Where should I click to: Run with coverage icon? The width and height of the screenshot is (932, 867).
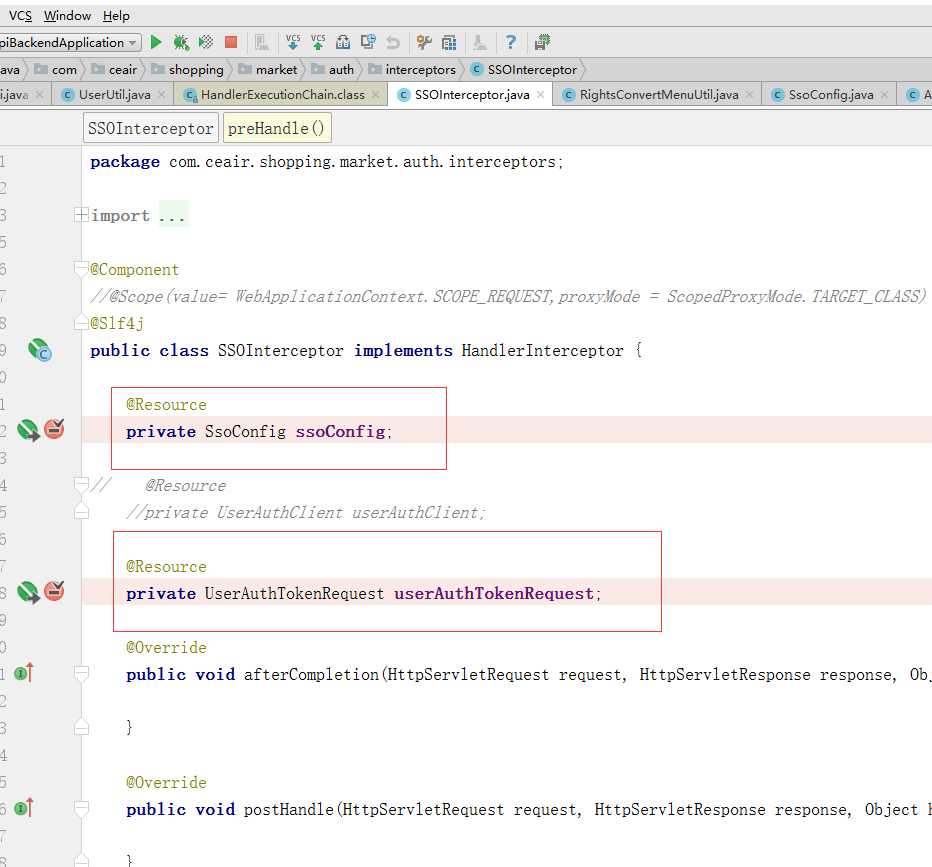(x=206, y=42)
